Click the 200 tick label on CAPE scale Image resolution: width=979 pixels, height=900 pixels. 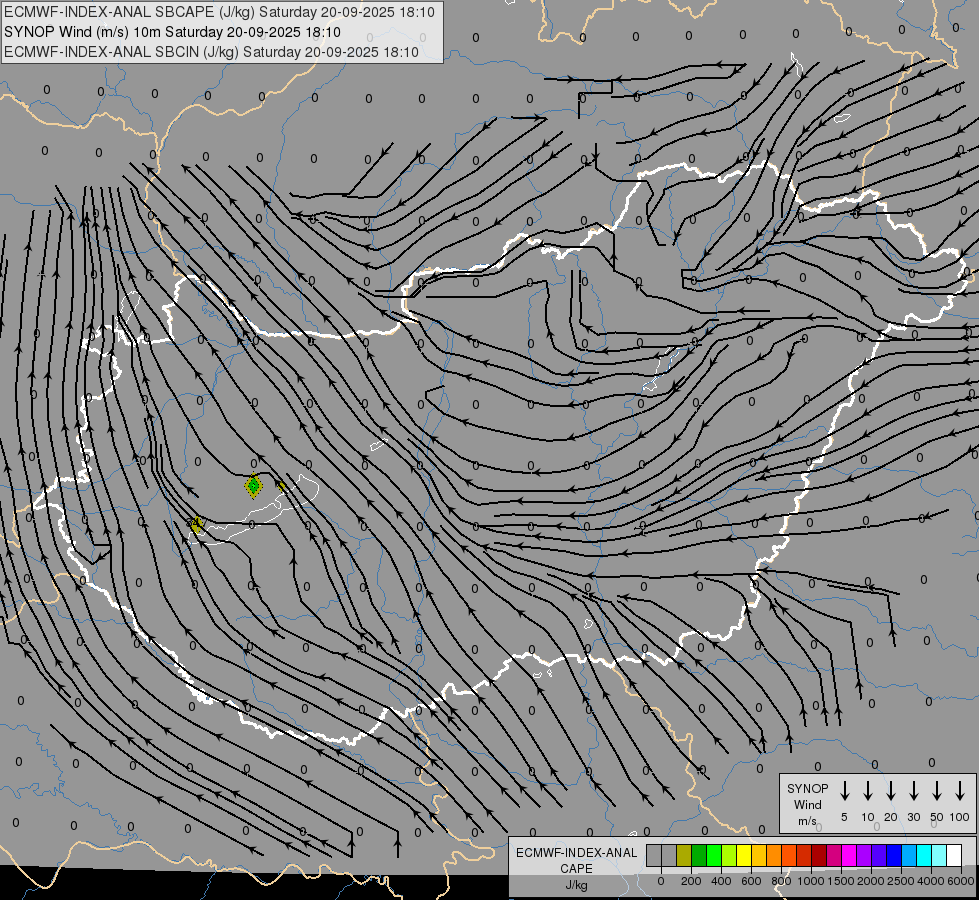pyautogui.click(x=691, y=881)
